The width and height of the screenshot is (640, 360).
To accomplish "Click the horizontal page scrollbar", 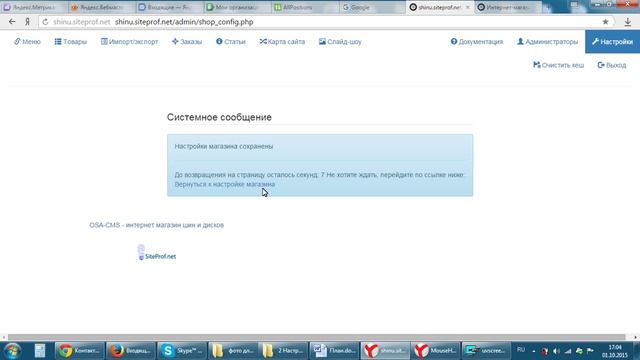I will [x=317, y=337].
